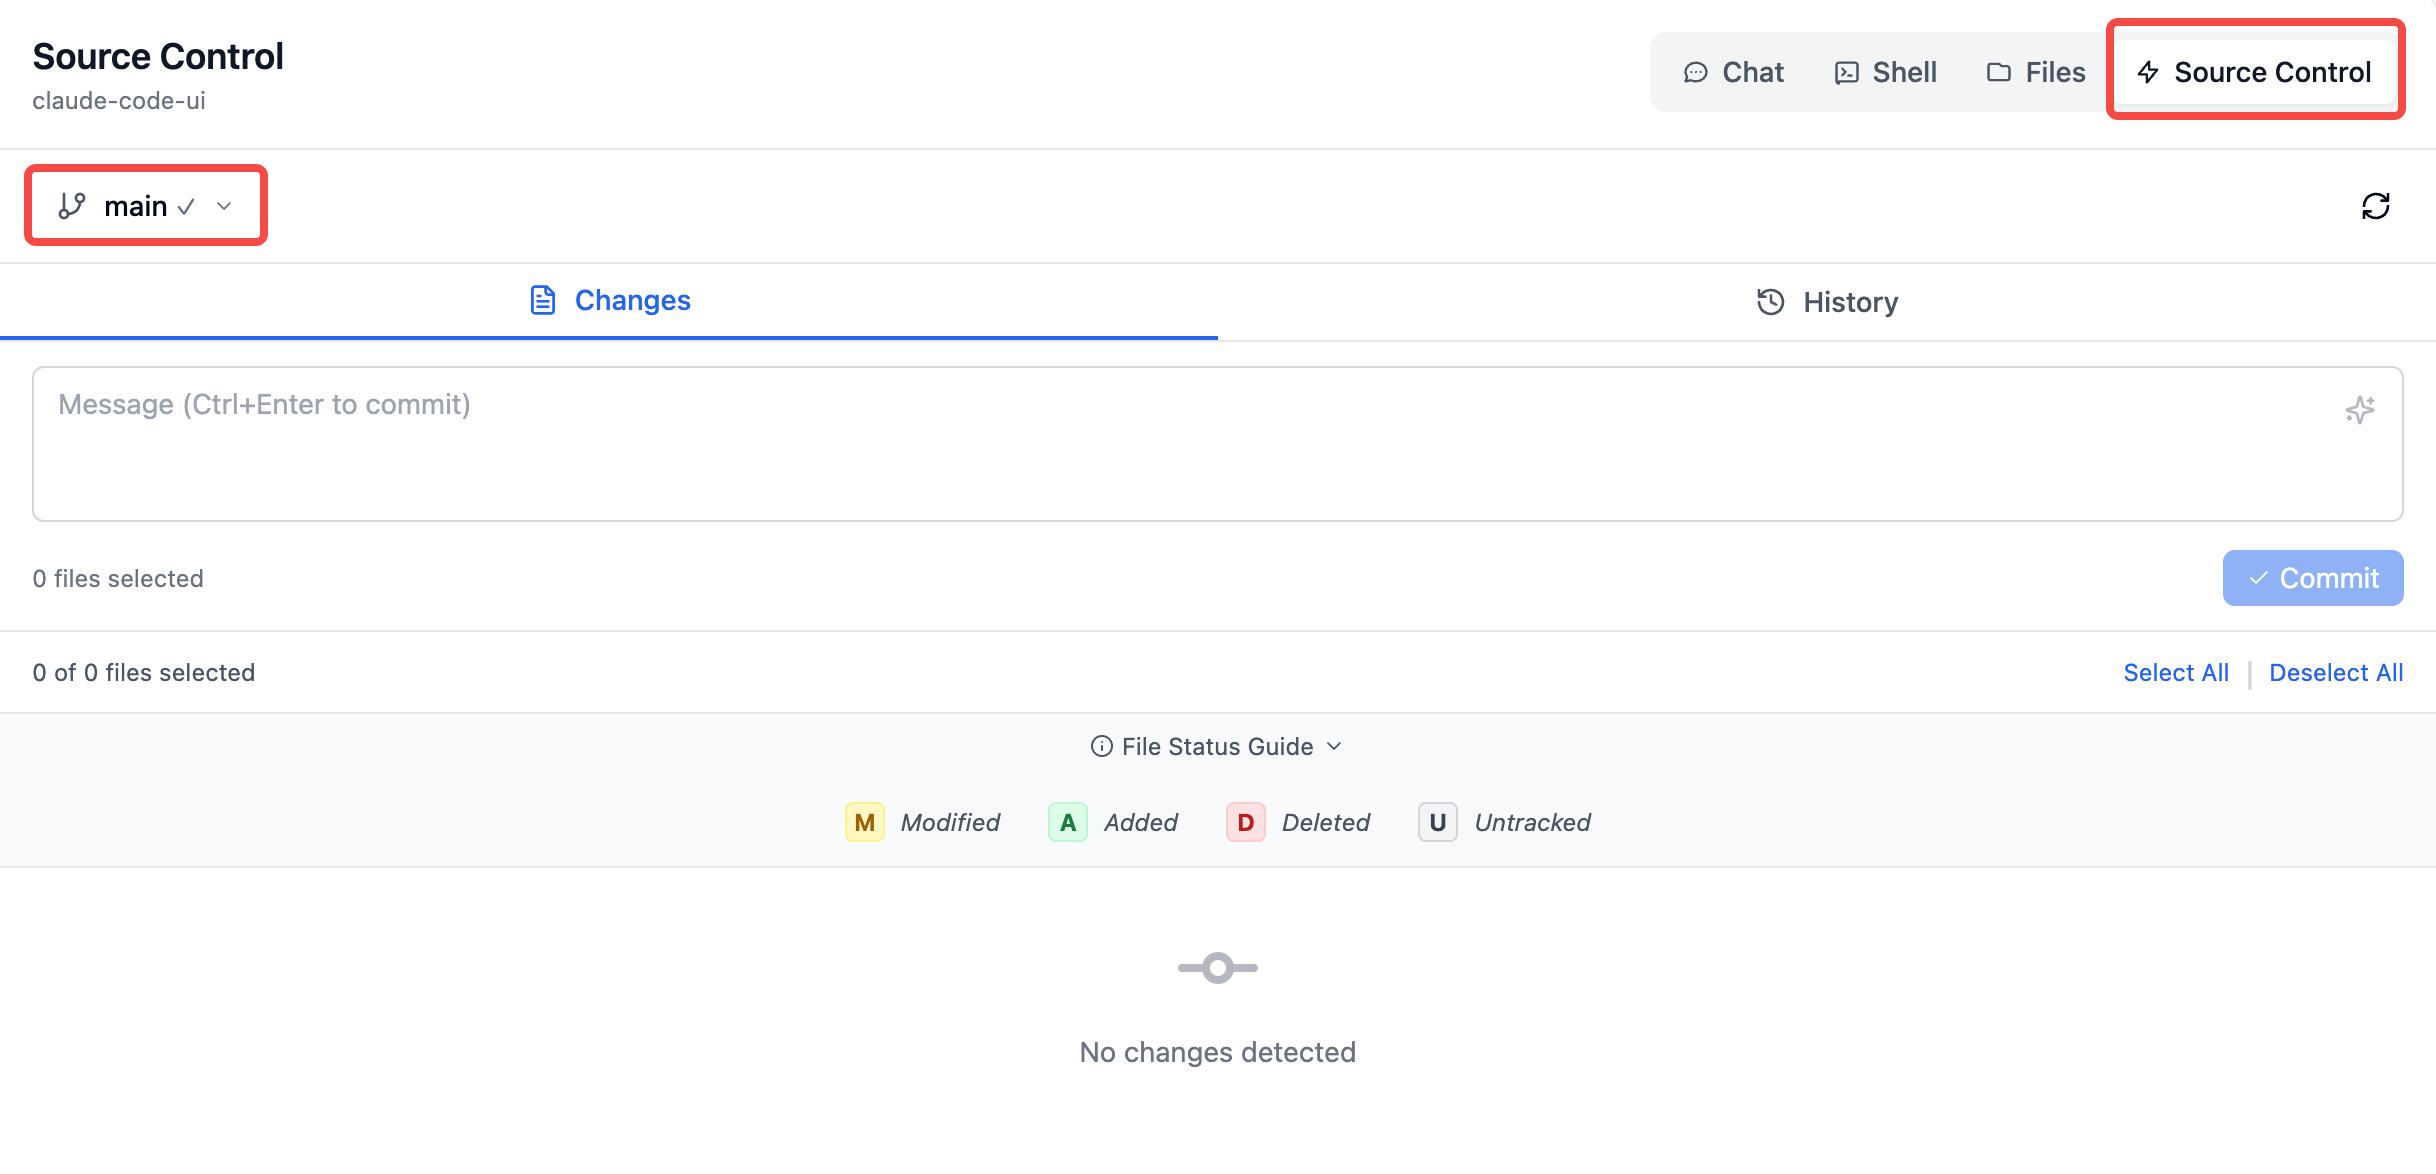Screen dimensions: 2436x1174
Task: Click the git commit icon above No changes detected
Action: click(x=1217, y=967)
